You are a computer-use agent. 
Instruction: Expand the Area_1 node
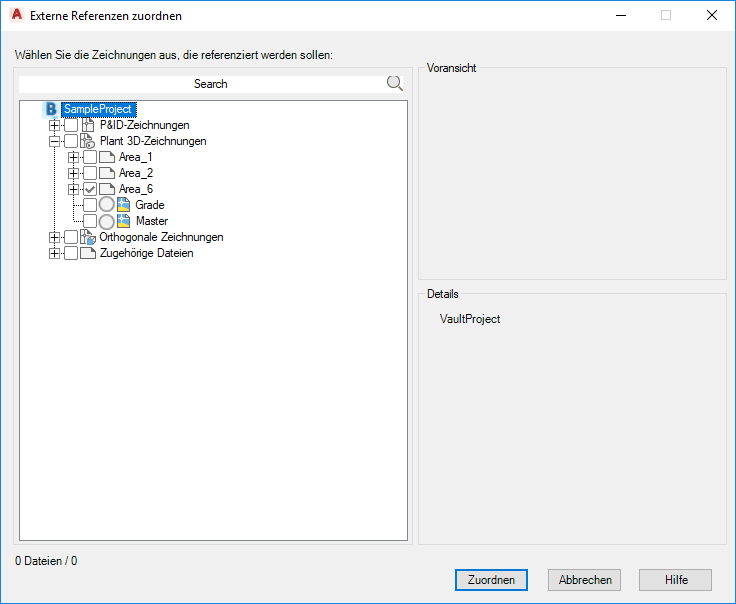click(73, 157)
